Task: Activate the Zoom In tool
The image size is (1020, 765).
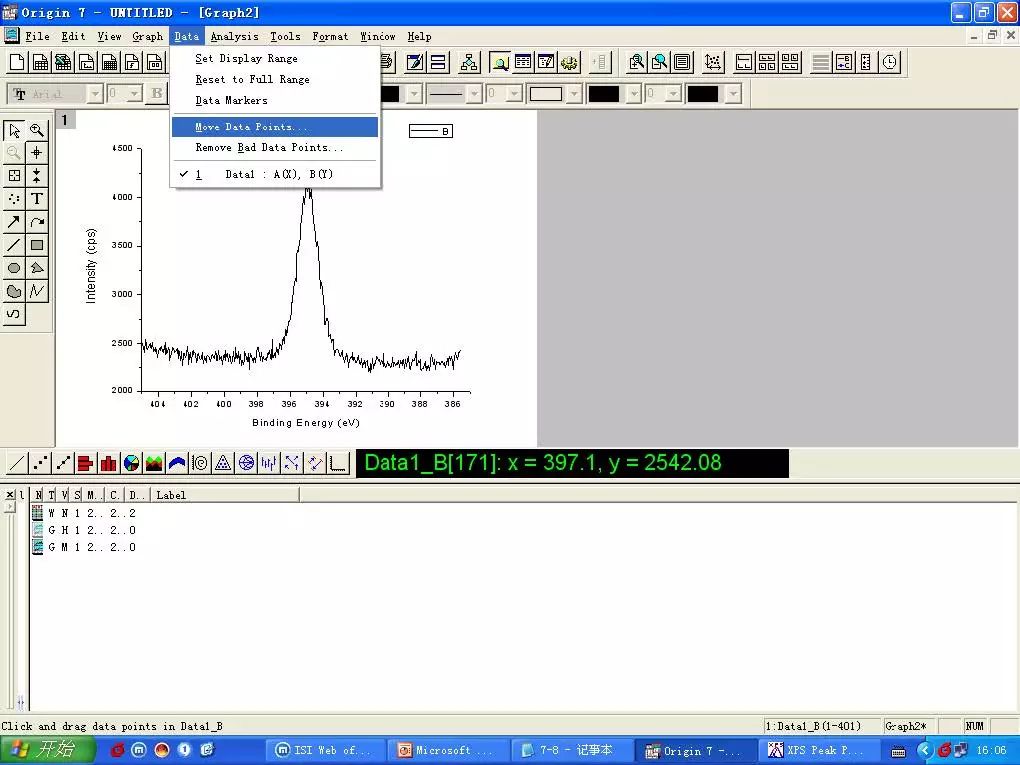Action: [37, 130]
